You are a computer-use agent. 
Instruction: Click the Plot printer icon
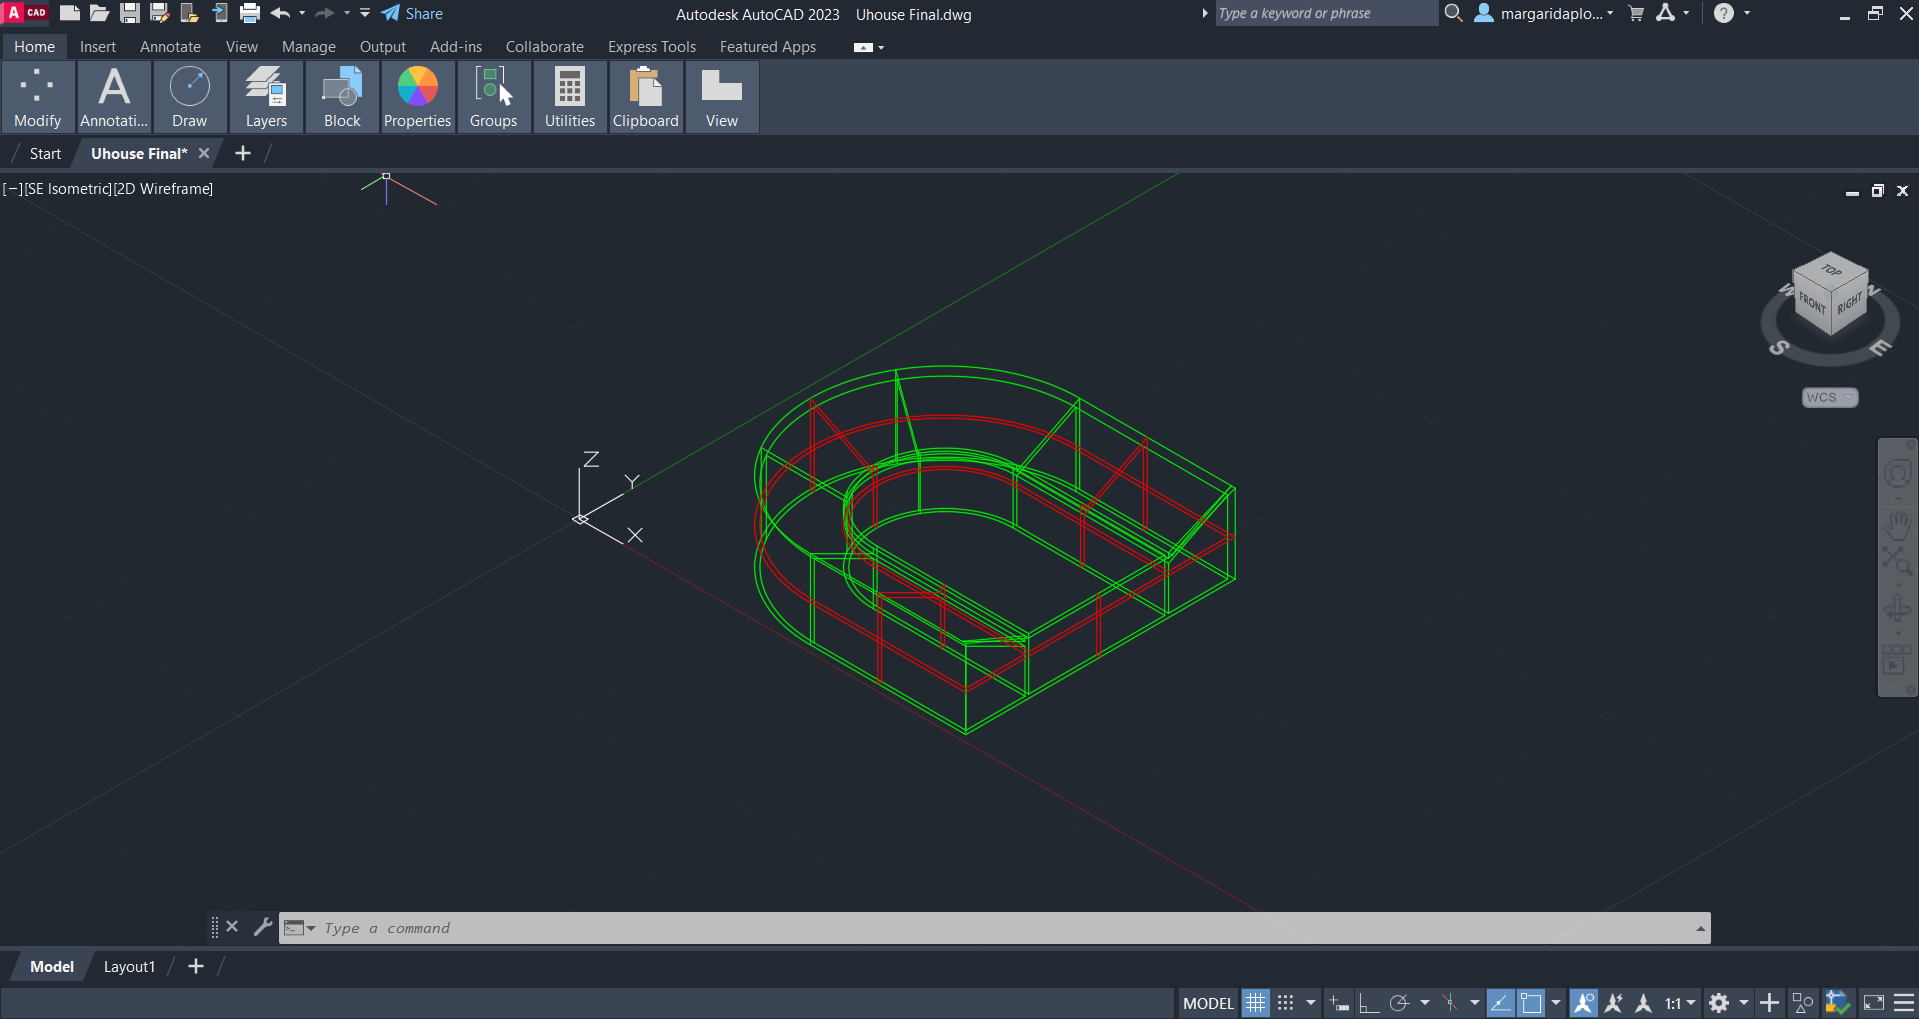[x=250, y=13]
